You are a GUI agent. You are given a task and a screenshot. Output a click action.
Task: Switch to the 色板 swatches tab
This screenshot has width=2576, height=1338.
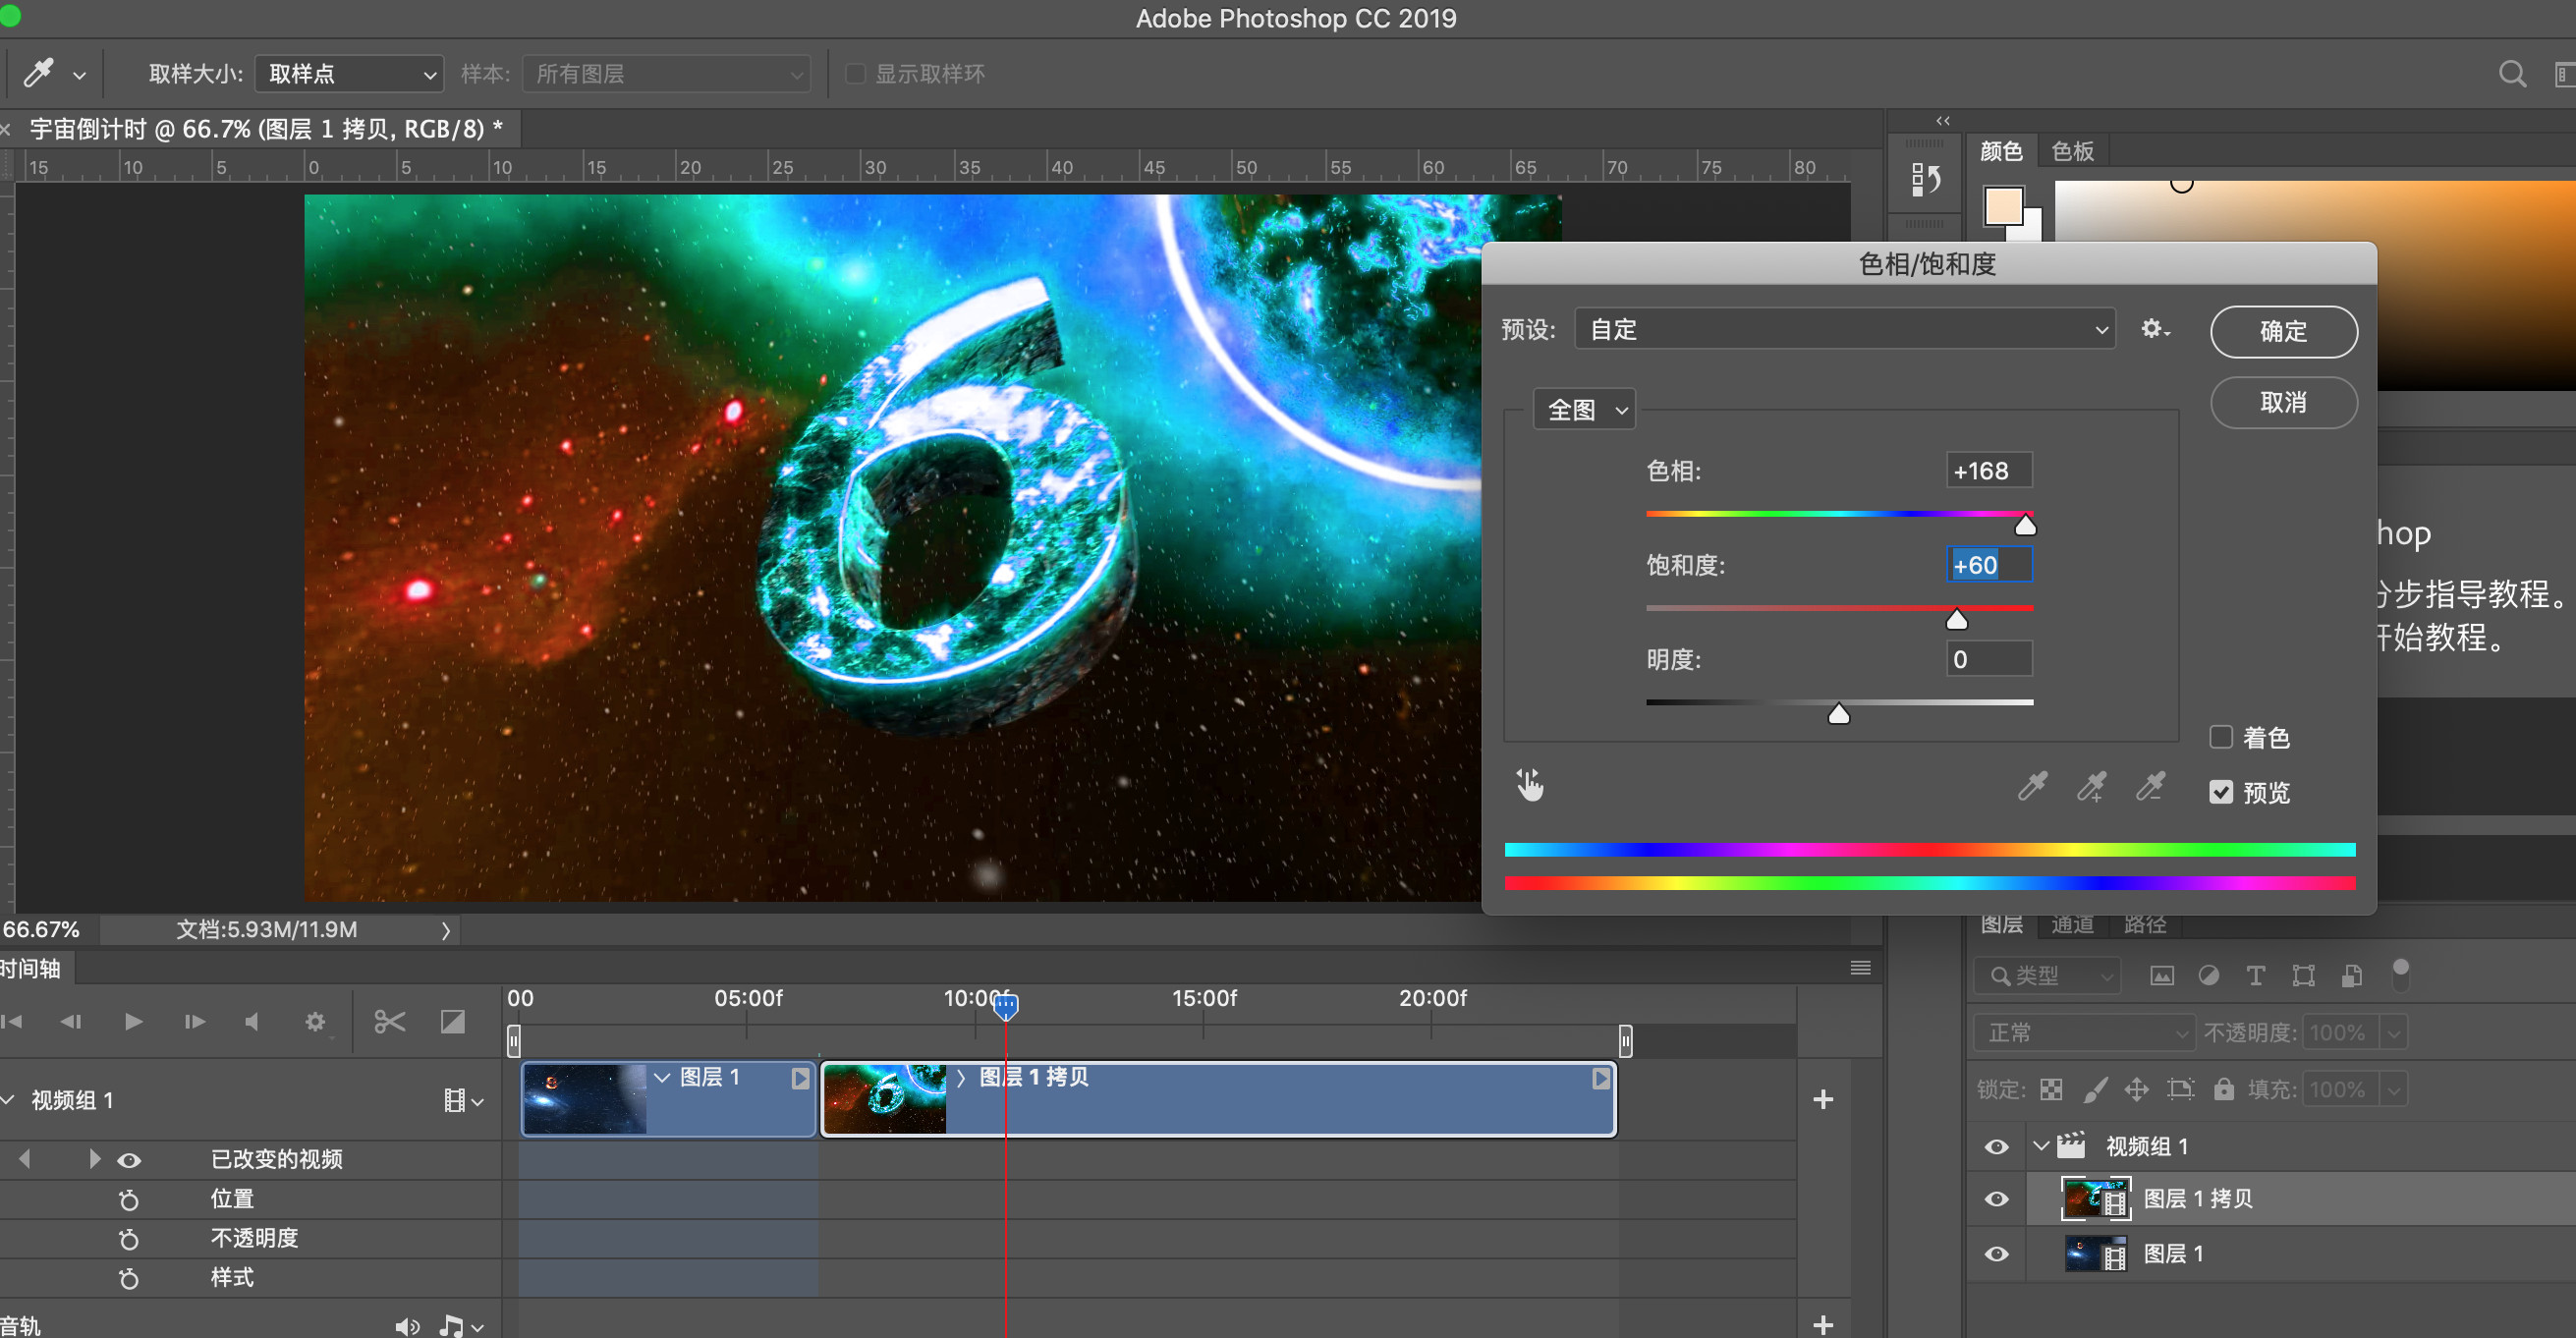coord(2072,151)
